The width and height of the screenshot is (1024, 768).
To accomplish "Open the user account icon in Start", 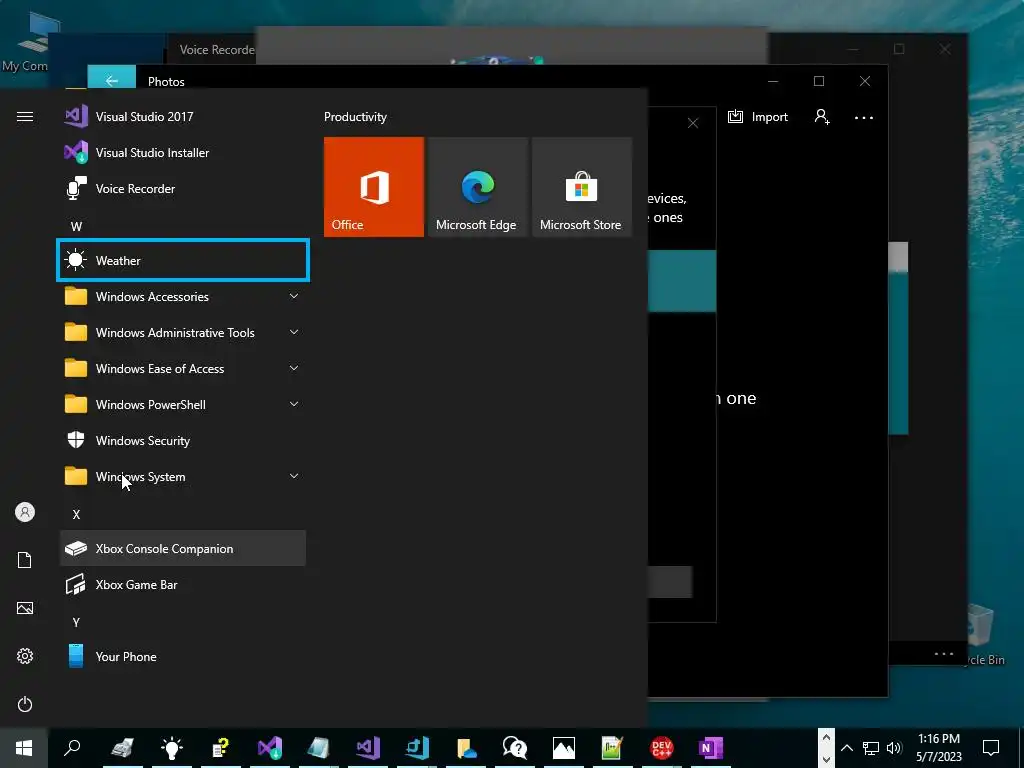I will [x=25, y=512].
